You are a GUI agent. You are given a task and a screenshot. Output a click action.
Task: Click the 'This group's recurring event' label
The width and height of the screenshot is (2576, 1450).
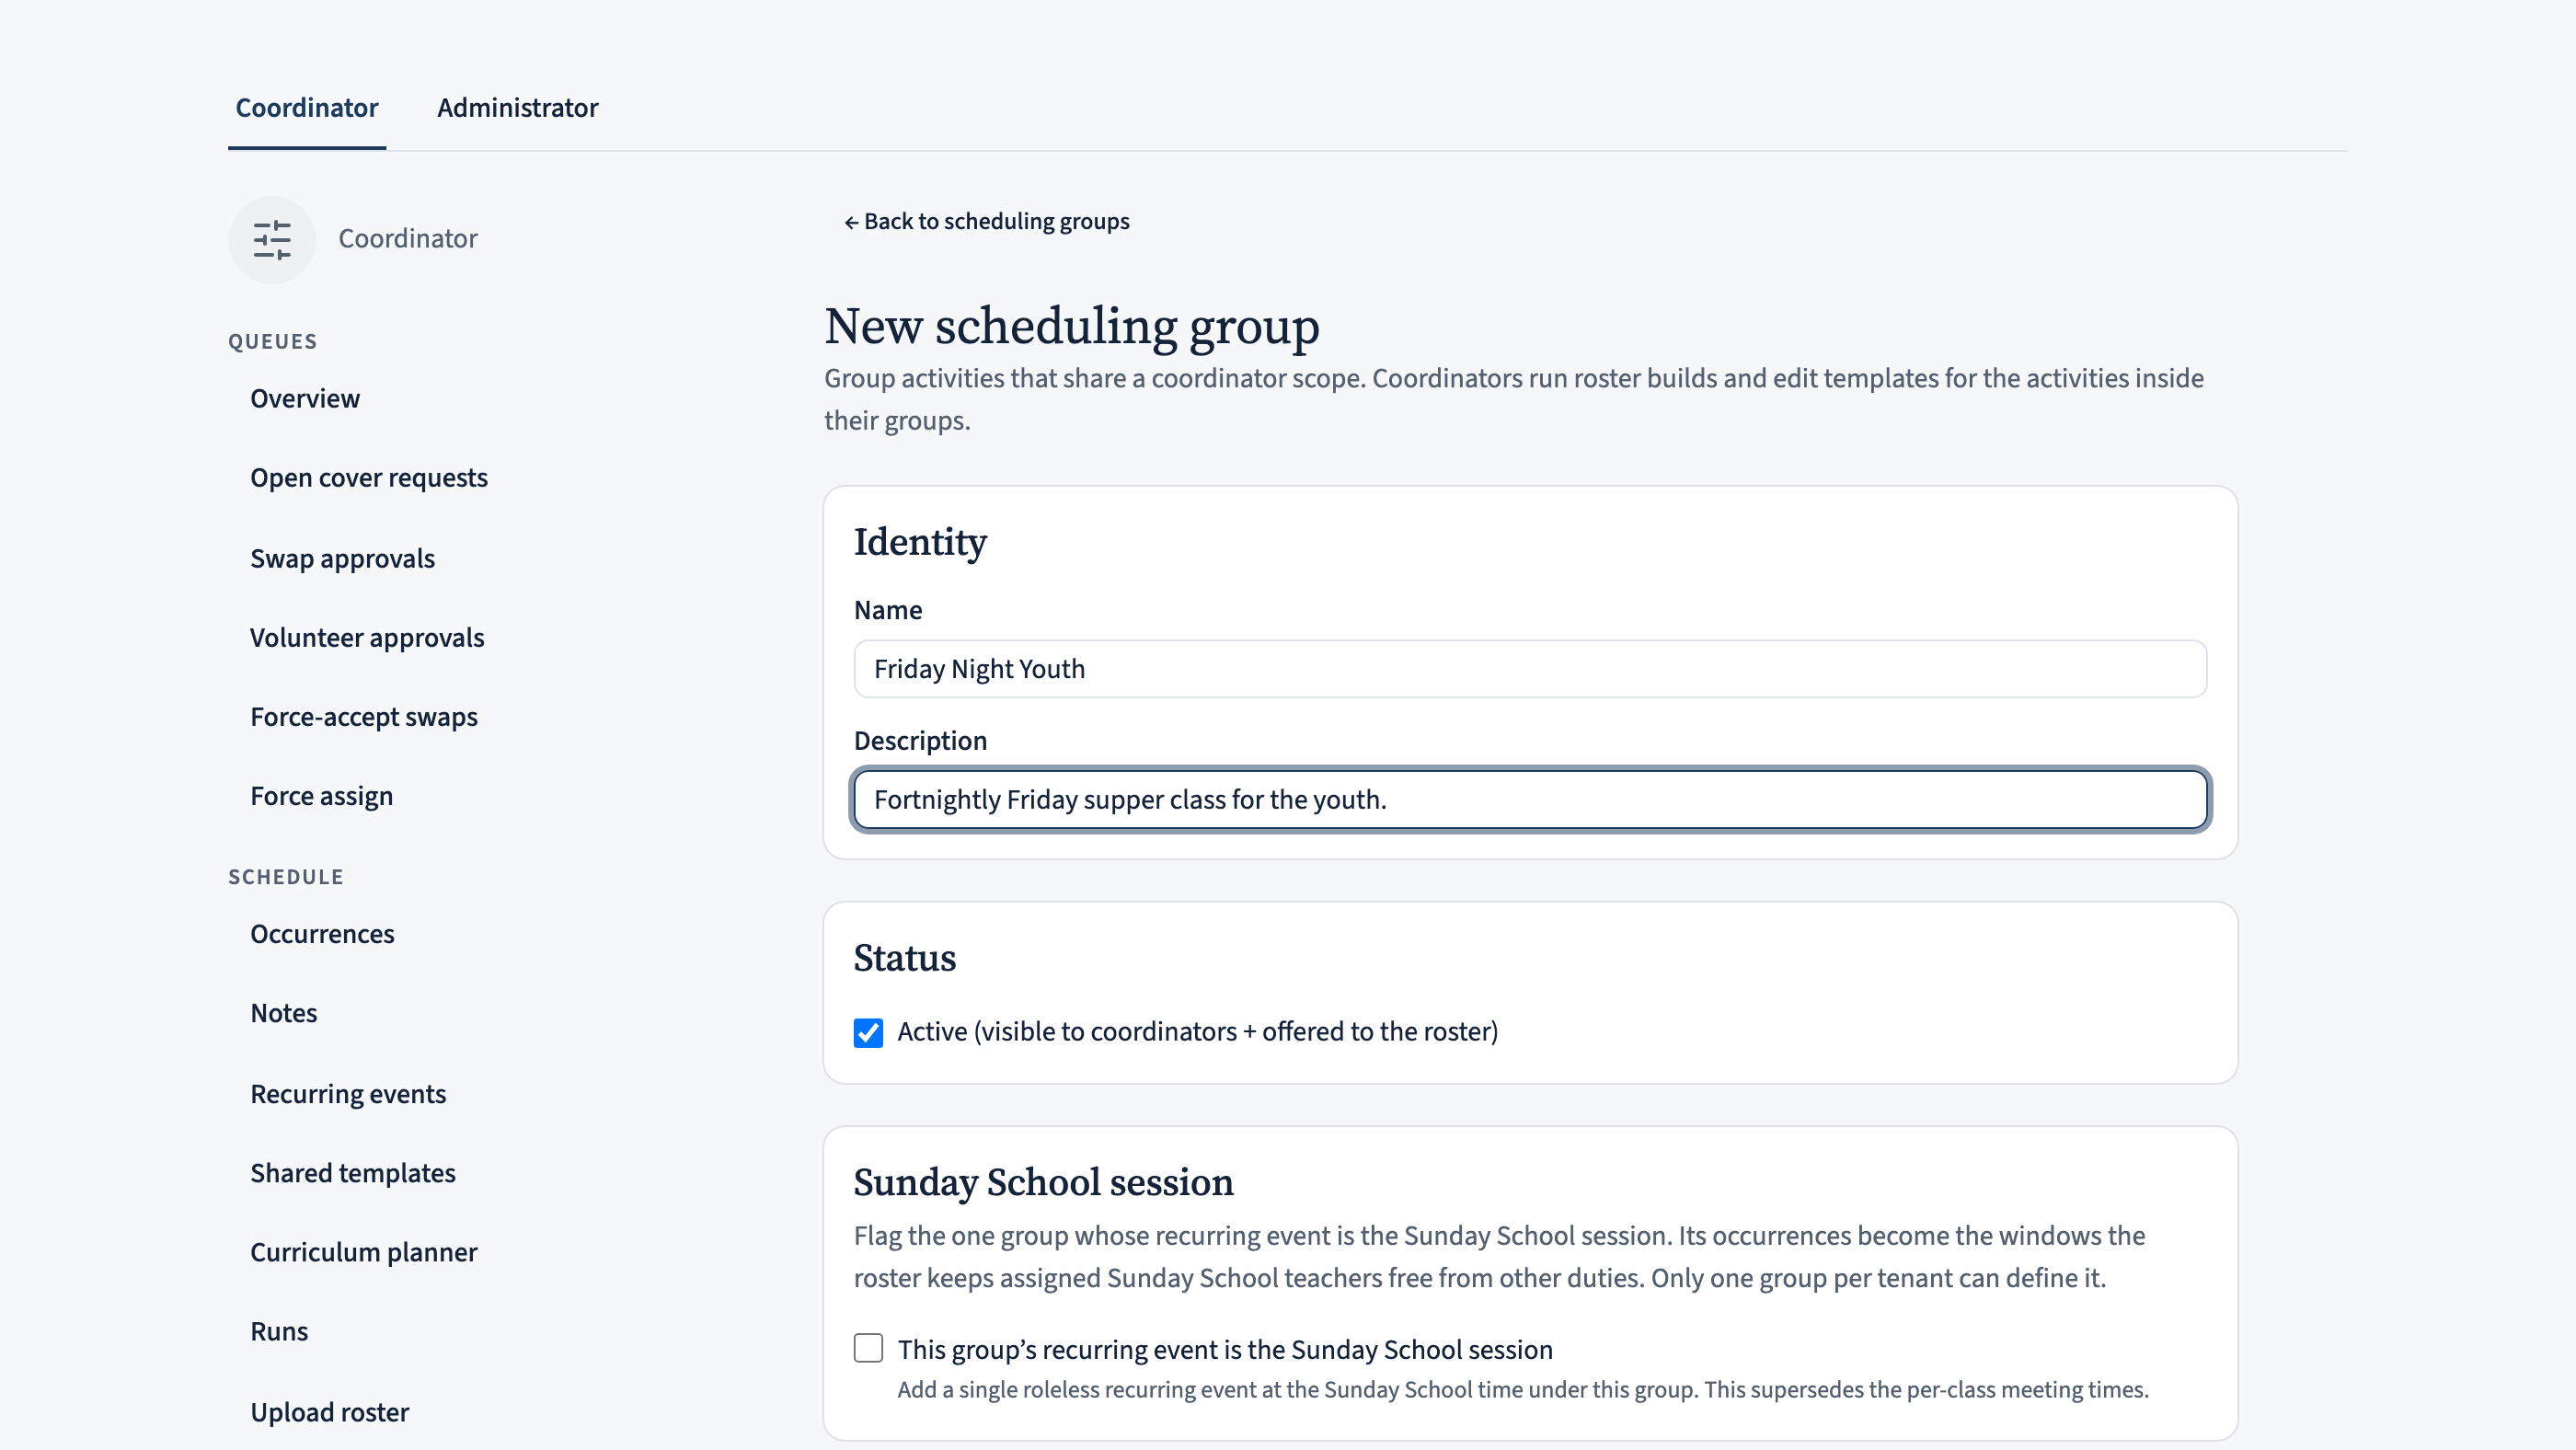(x=1225, y=1349)
